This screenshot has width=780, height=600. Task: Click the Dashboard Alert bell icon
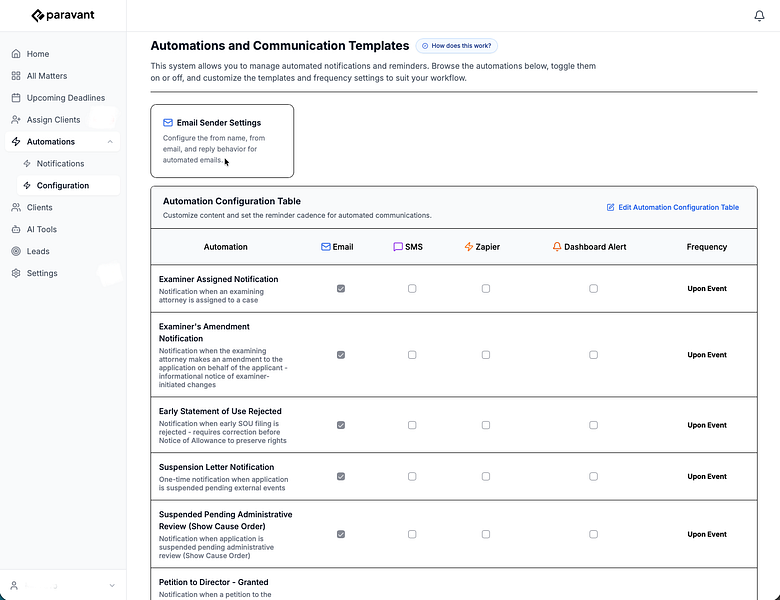coord(557,247)
